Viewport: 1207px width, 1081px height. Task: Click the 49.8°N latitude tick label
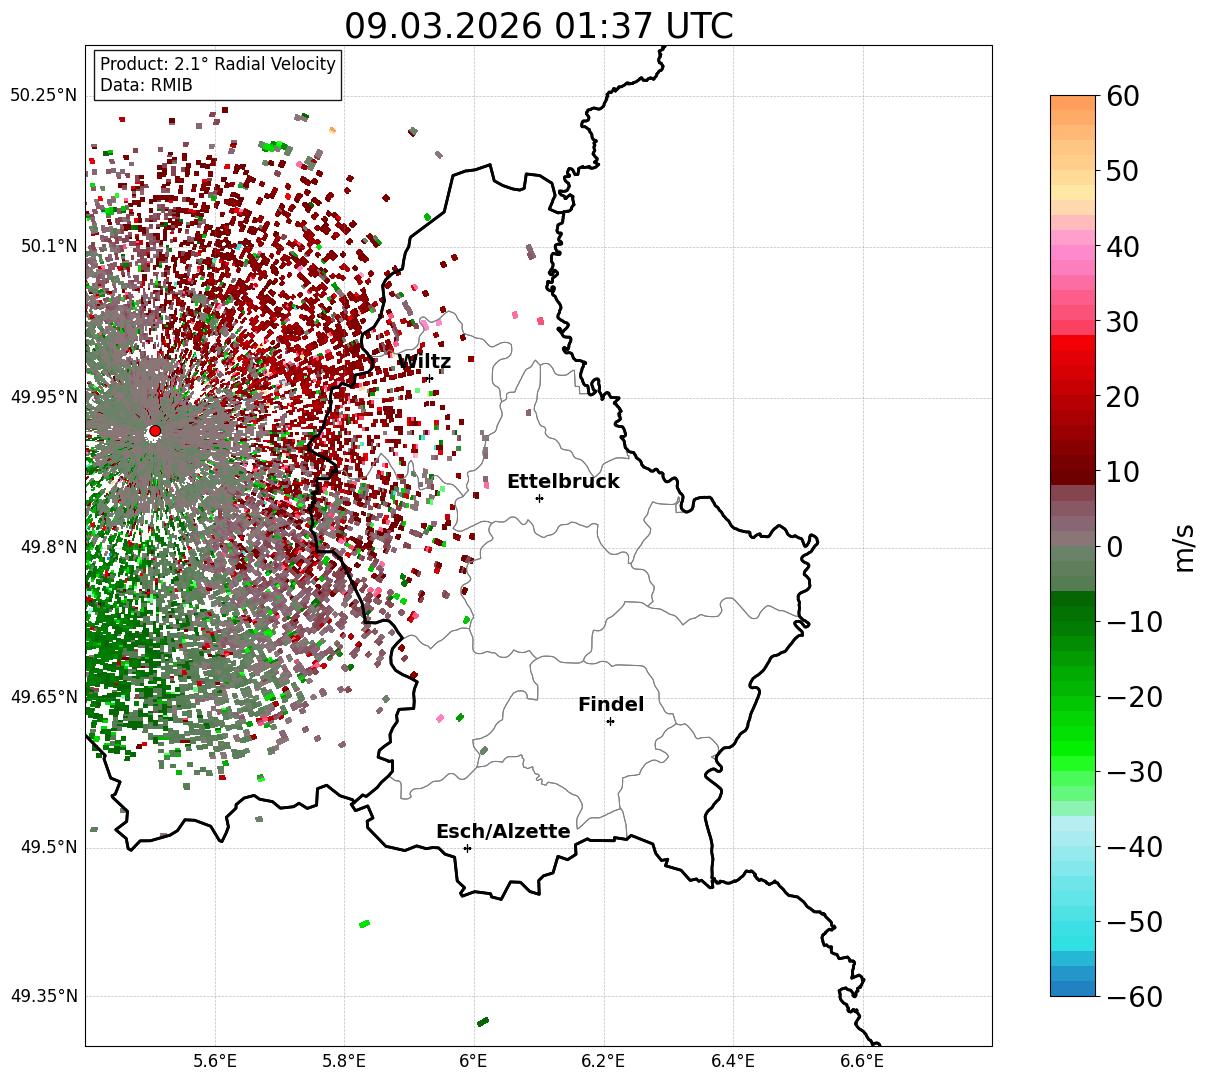pyautogui.click(x=48, y=547)
